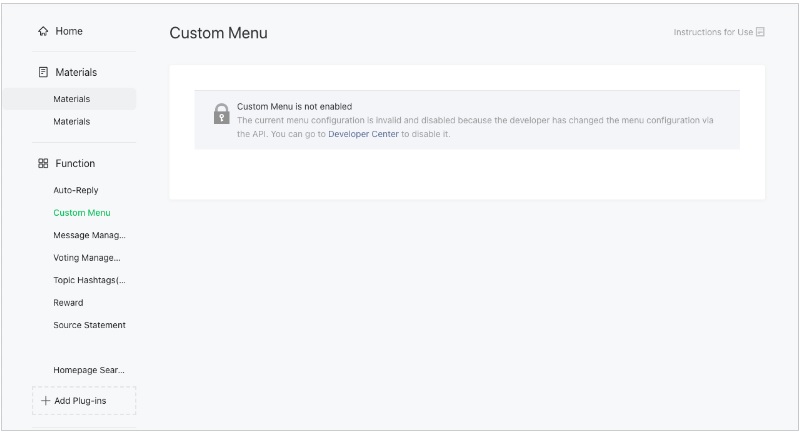Open the Instructions for Use link
The image size is (803, 433).
coord(713,32)
